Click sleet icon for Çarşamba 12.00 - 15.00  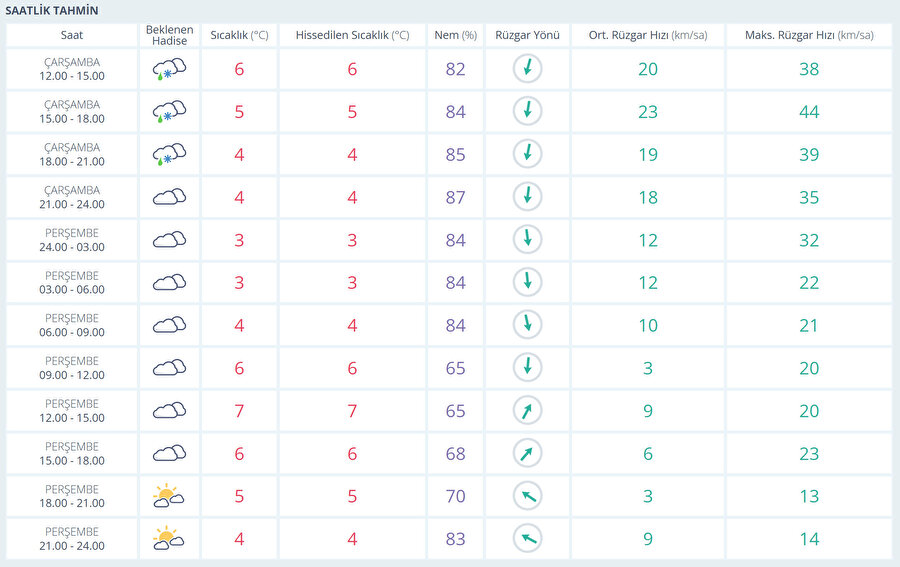[x=169, y=70]
